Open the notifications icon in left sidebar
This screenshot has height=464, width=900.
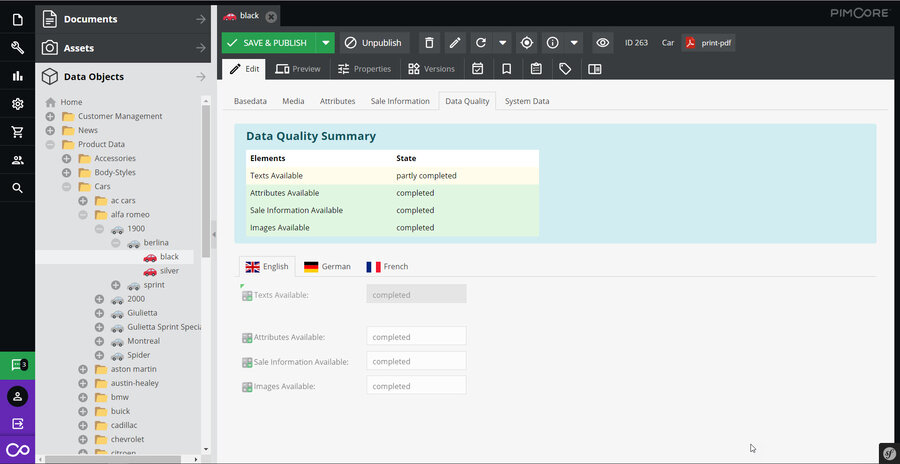17,365
